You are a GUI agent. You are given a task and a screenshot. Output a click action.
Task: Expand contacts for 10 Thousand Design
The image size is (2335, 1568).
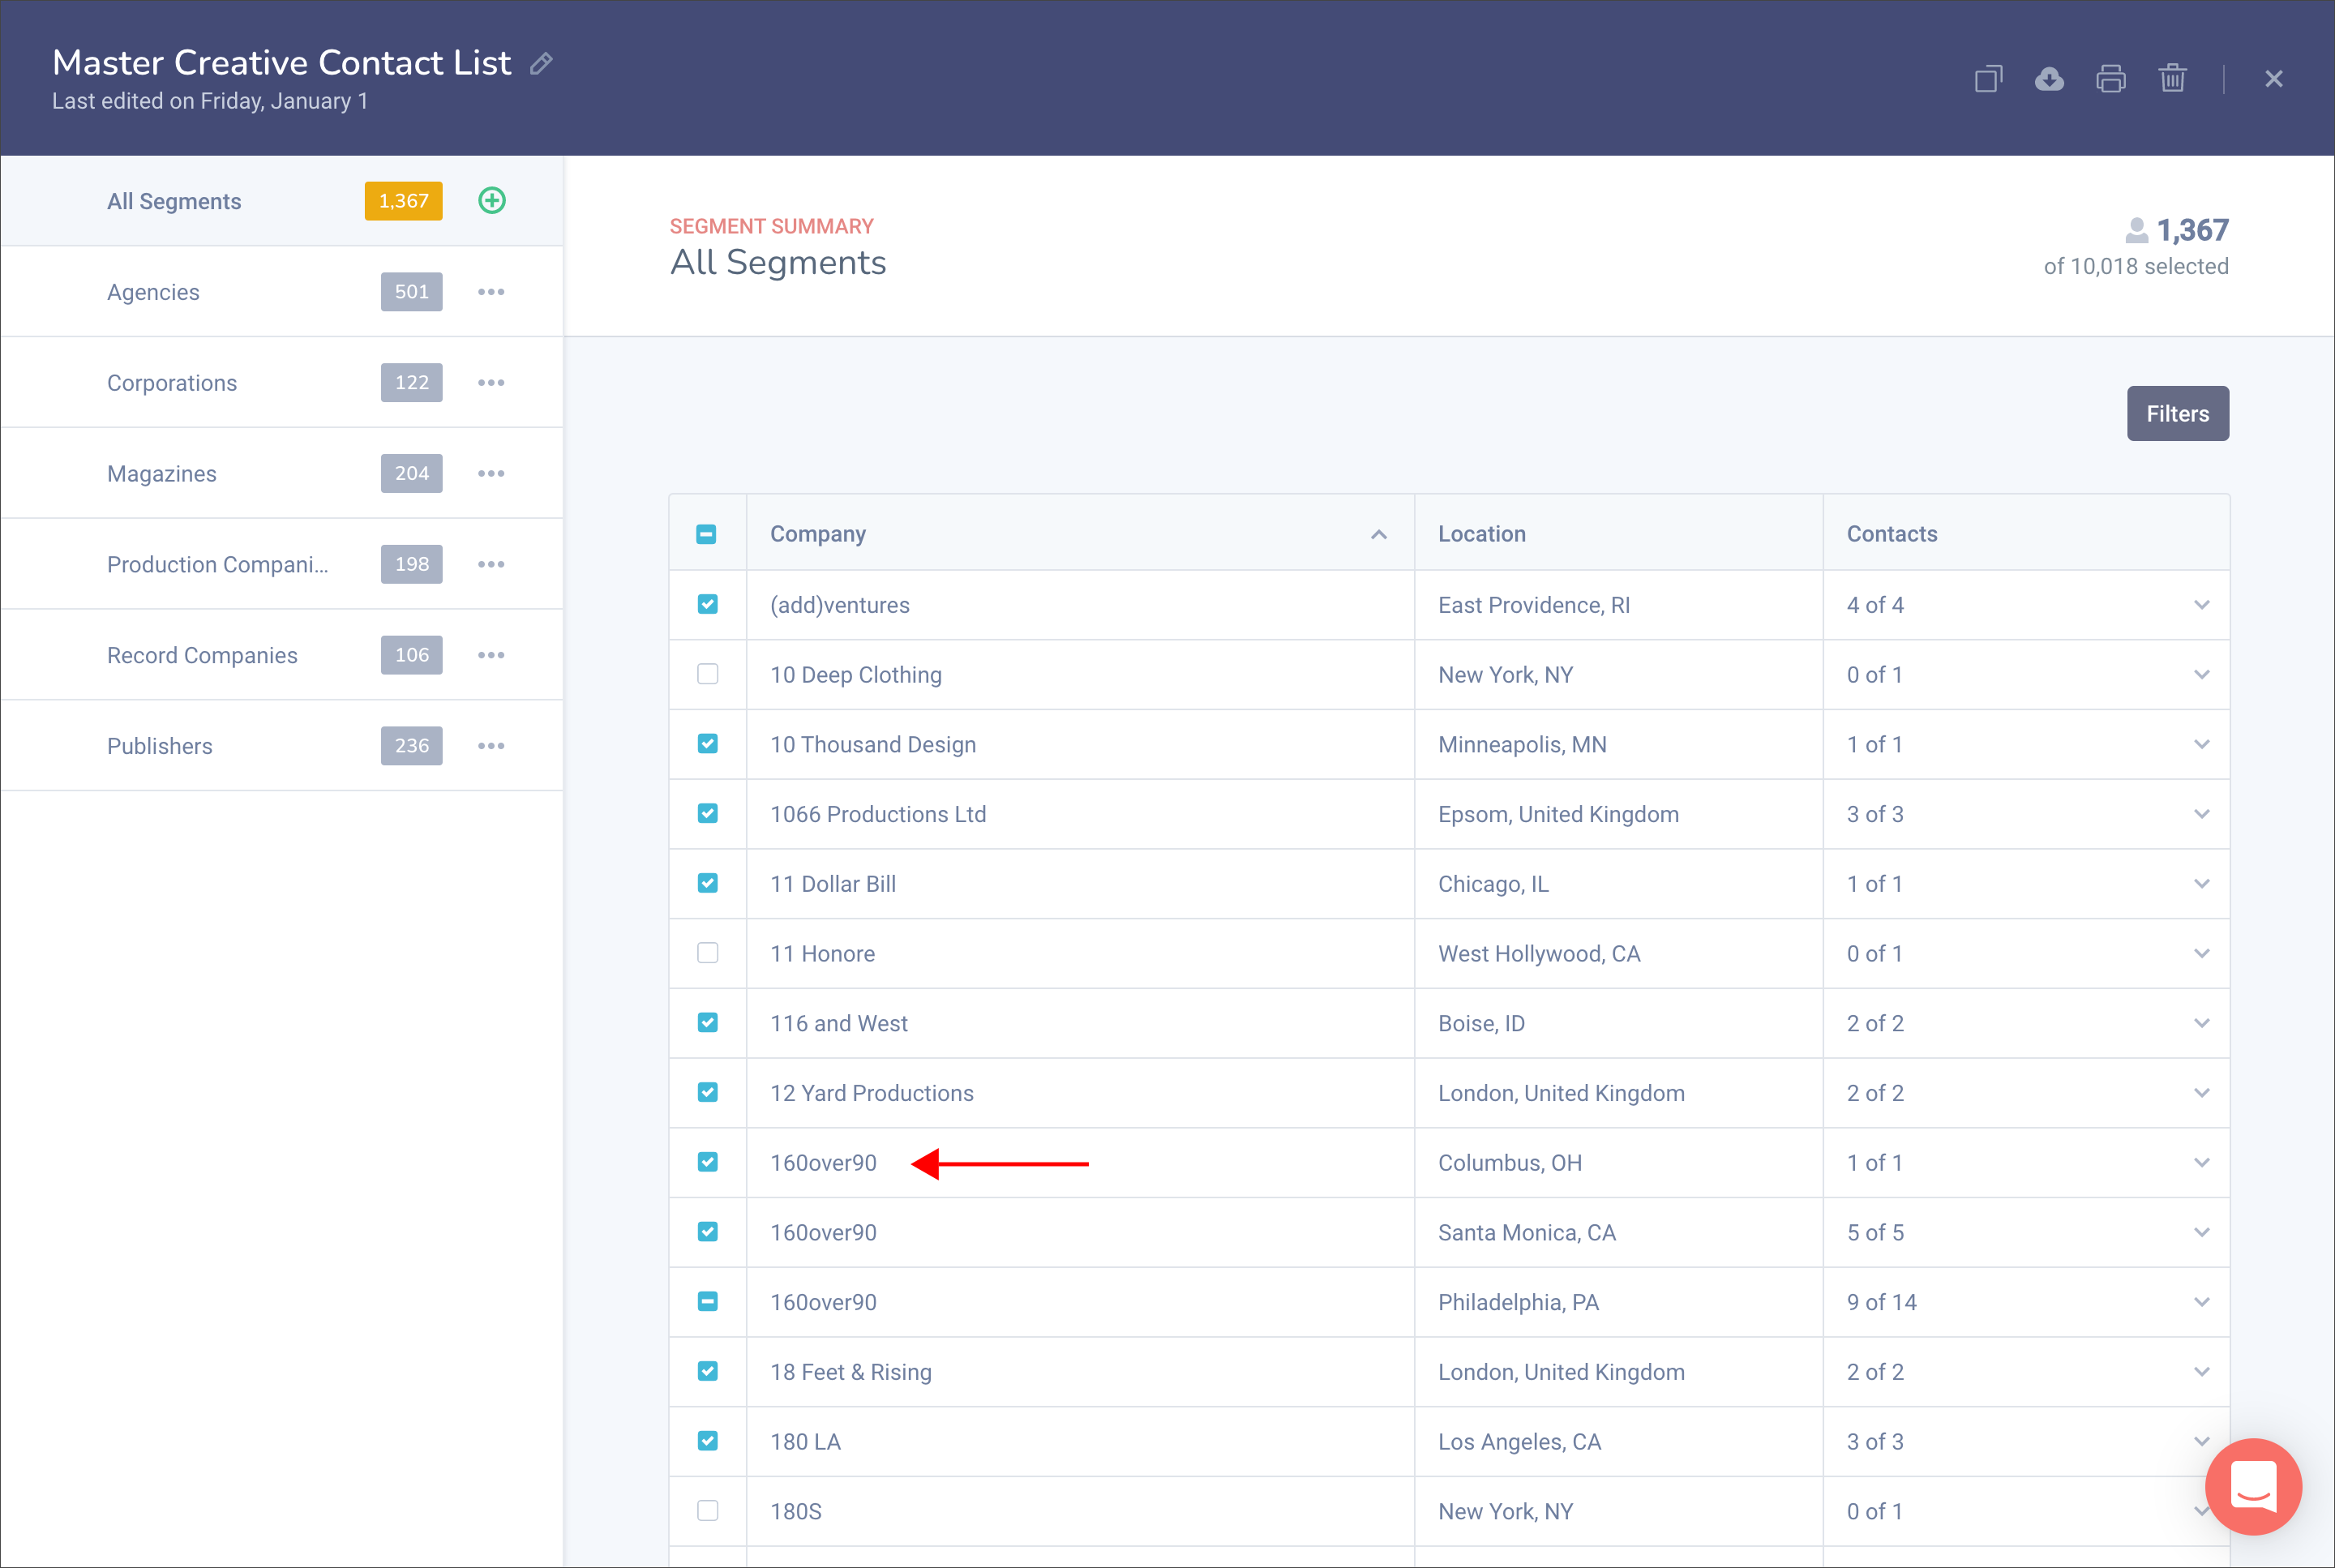click(x=2201, y=745)
